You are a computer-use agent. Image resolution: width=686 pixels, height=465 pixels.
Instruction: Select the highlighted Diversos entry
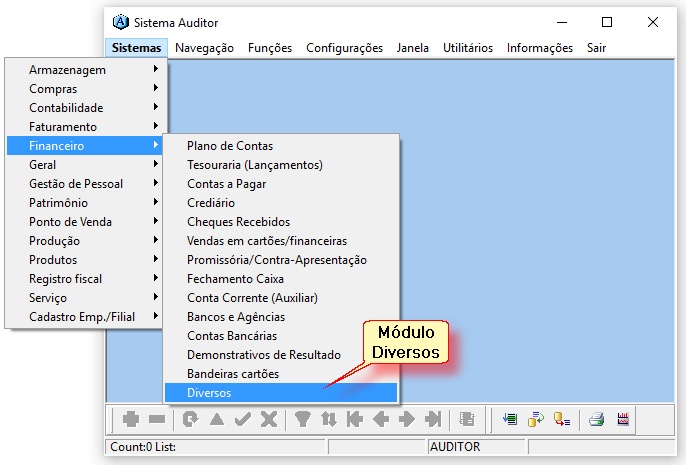coord(281,393)
